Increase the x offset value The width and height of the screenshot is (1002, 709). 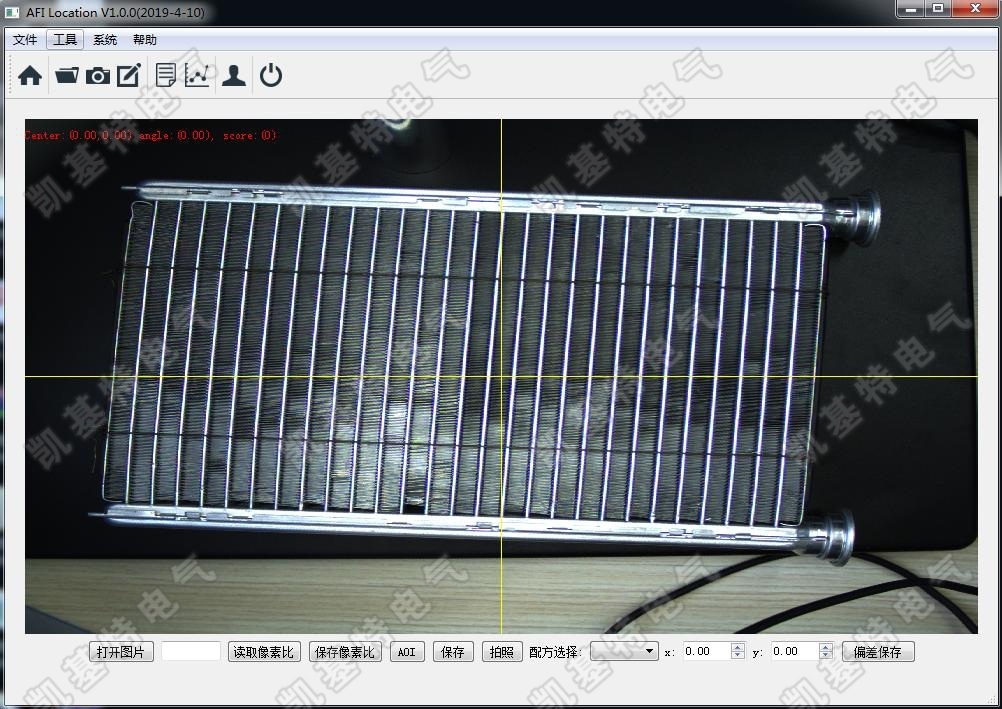tap(738, 647)
